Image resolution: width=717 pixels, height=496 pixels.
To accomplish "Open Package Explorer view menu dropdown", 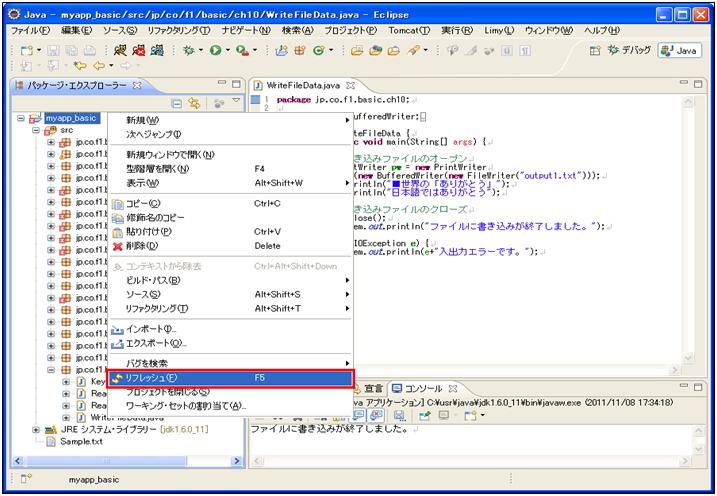I will coord(236,102).
